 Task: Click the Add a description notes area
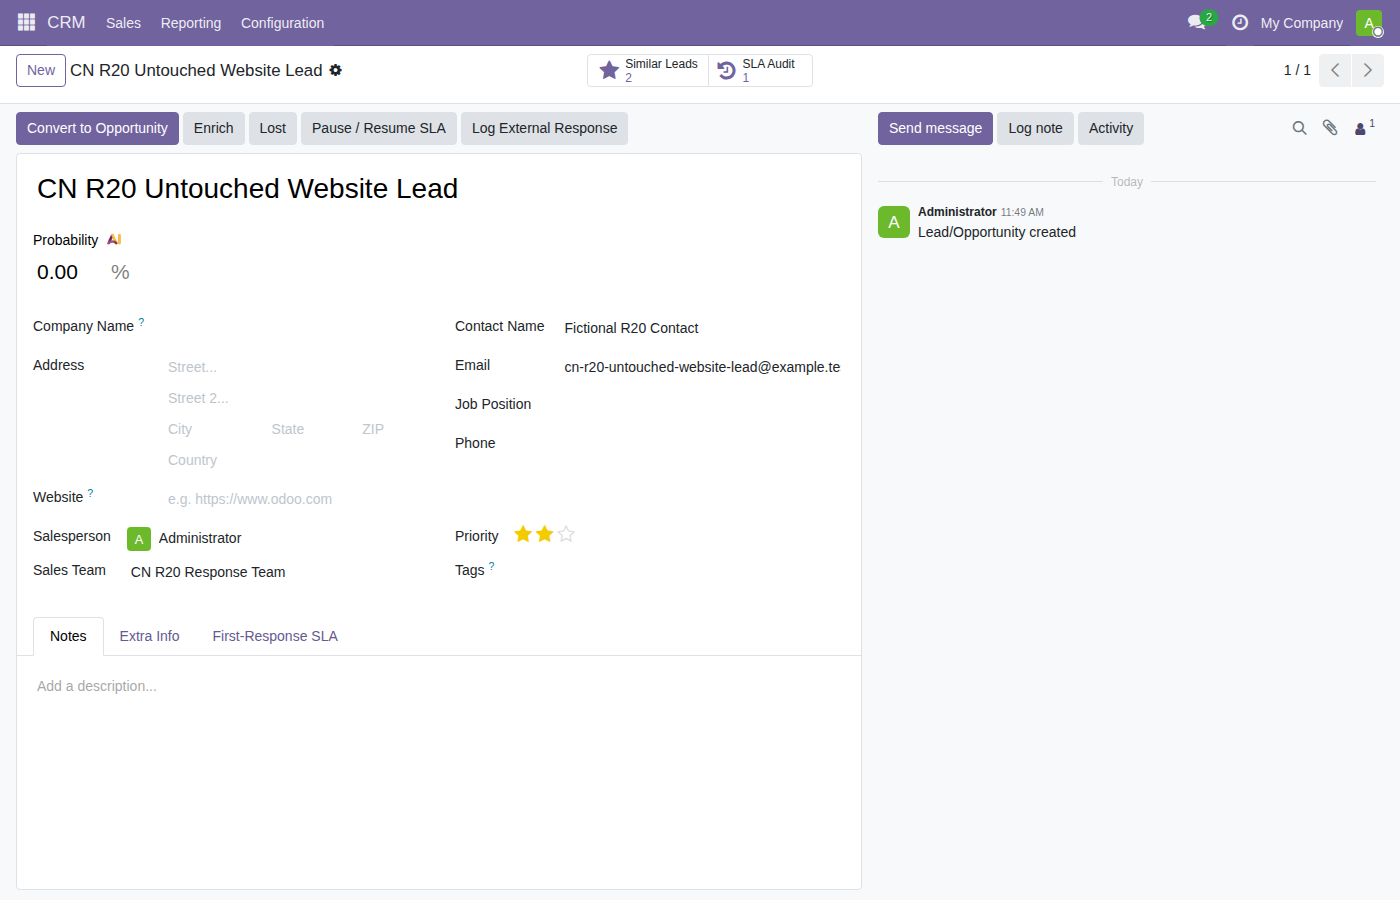point(439,686)
